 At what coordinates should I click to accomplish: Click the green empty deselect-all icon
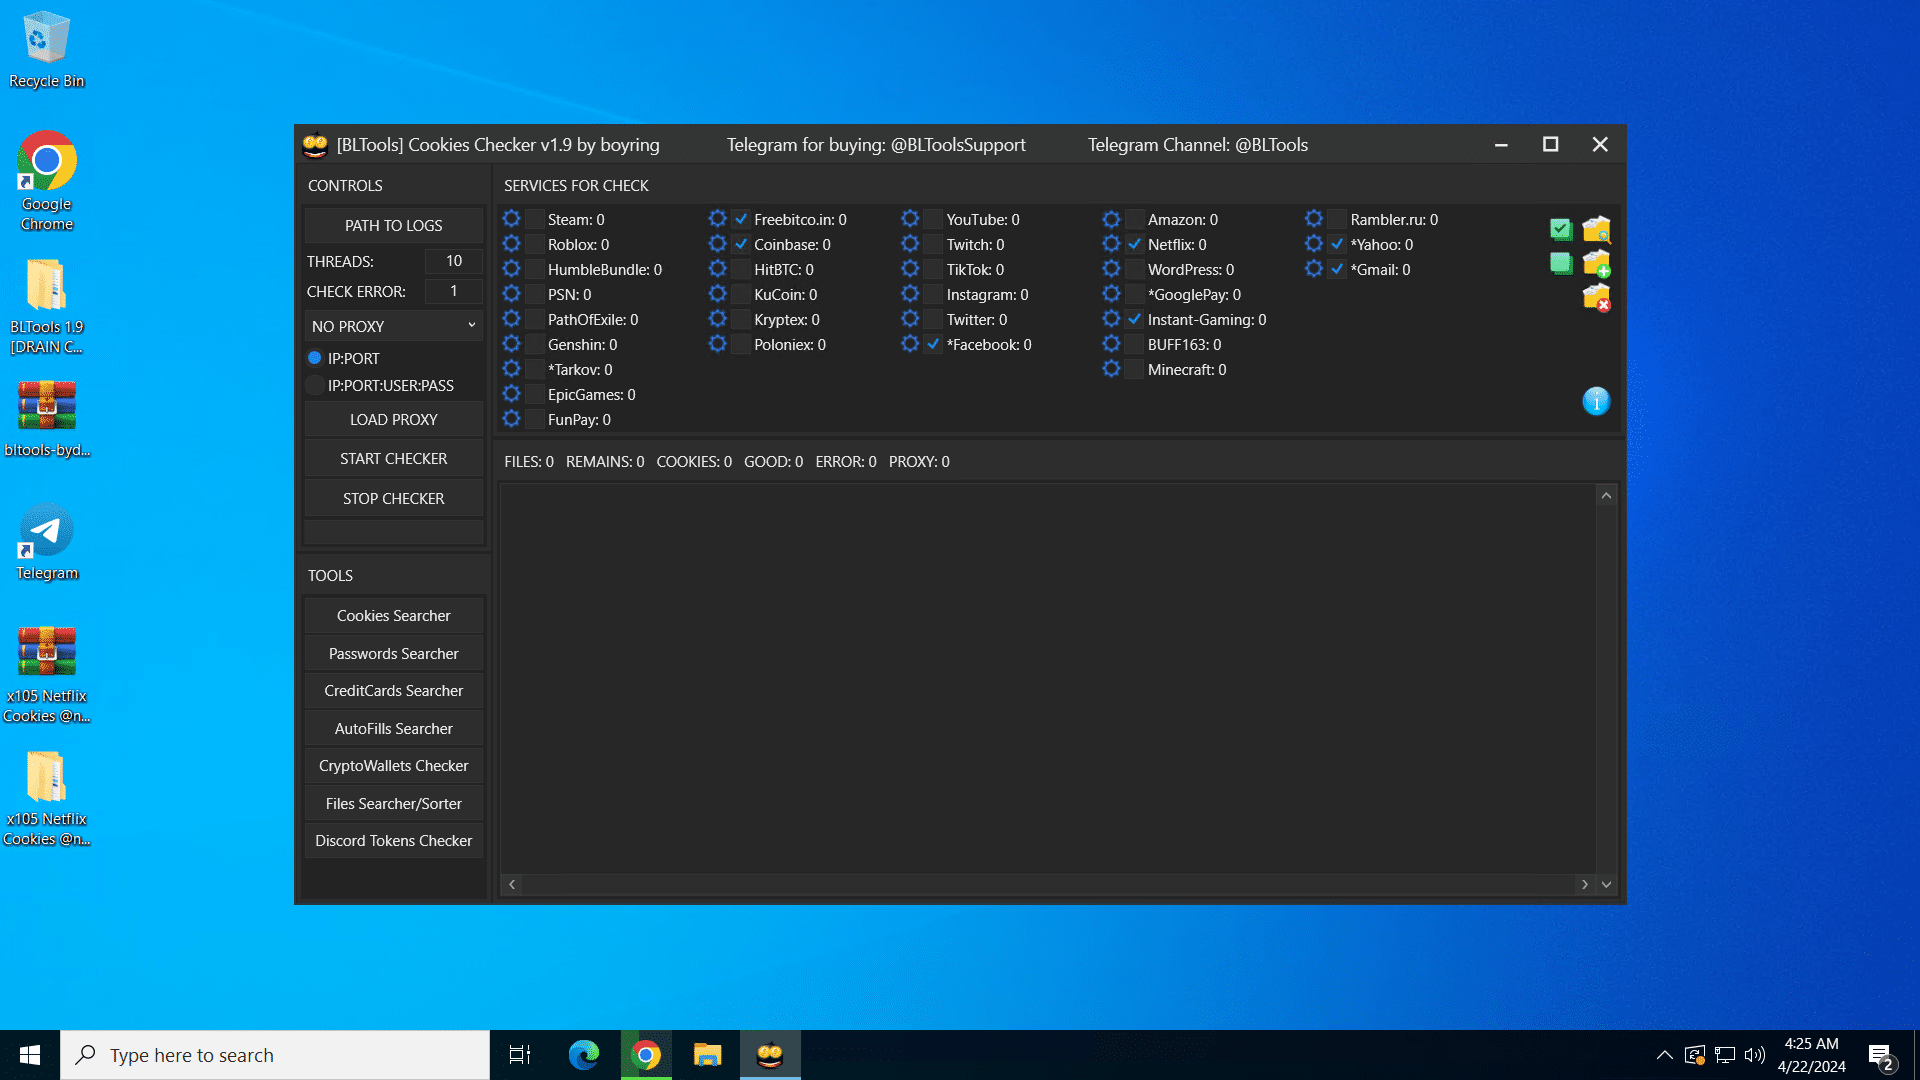pyautogui.click(x=1560, y=264)
